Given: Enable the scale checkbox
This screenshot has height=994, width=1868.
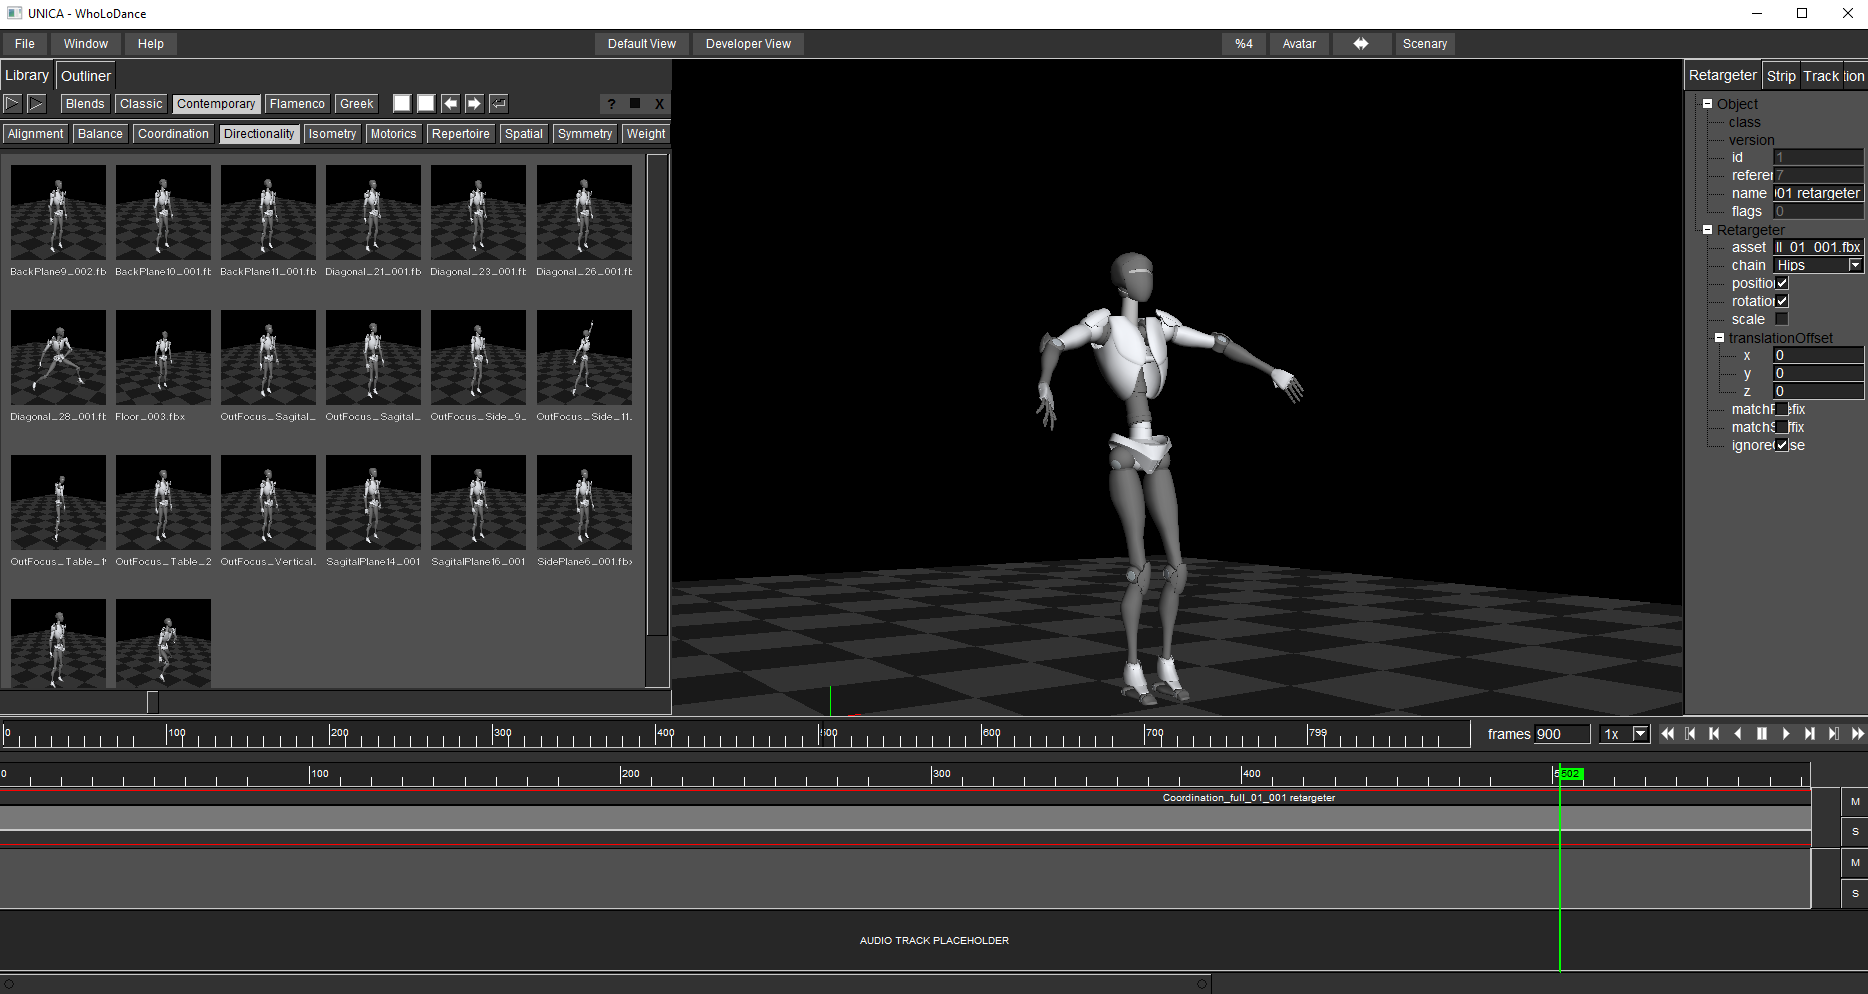Looking at the screenshot, I should (x=1781, y=319).
